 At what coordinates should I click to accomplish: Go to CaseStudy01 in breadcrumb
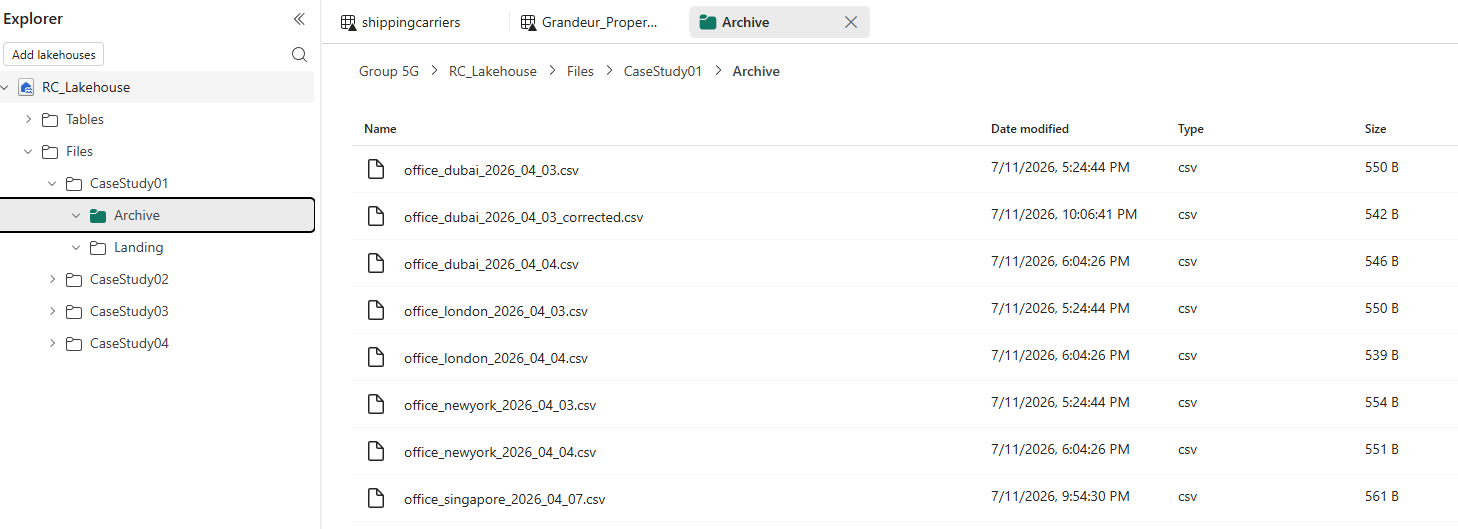663,71
